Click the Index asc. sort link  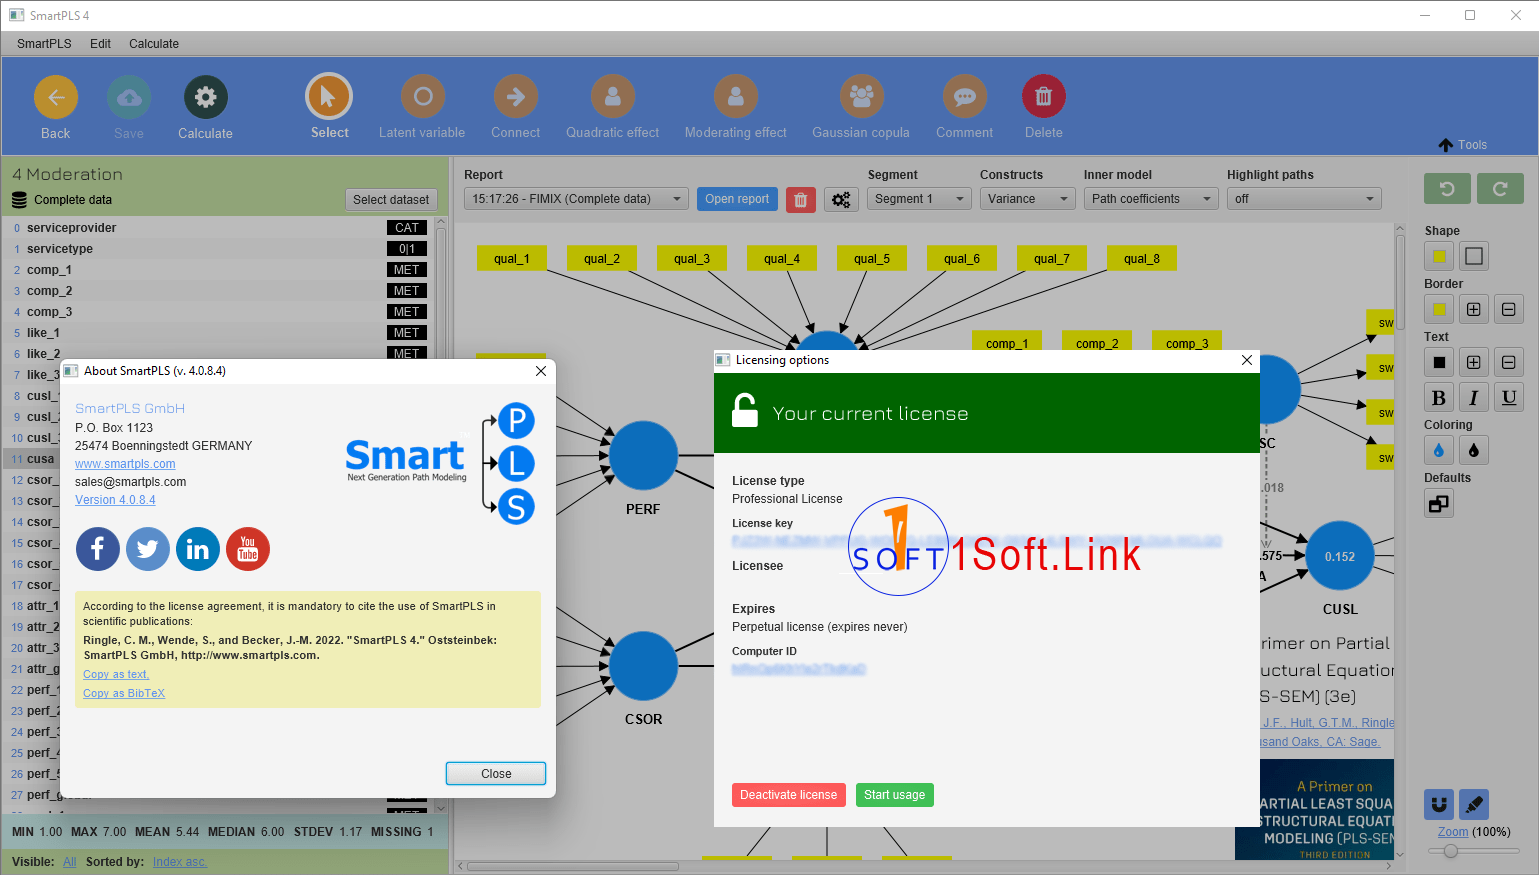180,862
